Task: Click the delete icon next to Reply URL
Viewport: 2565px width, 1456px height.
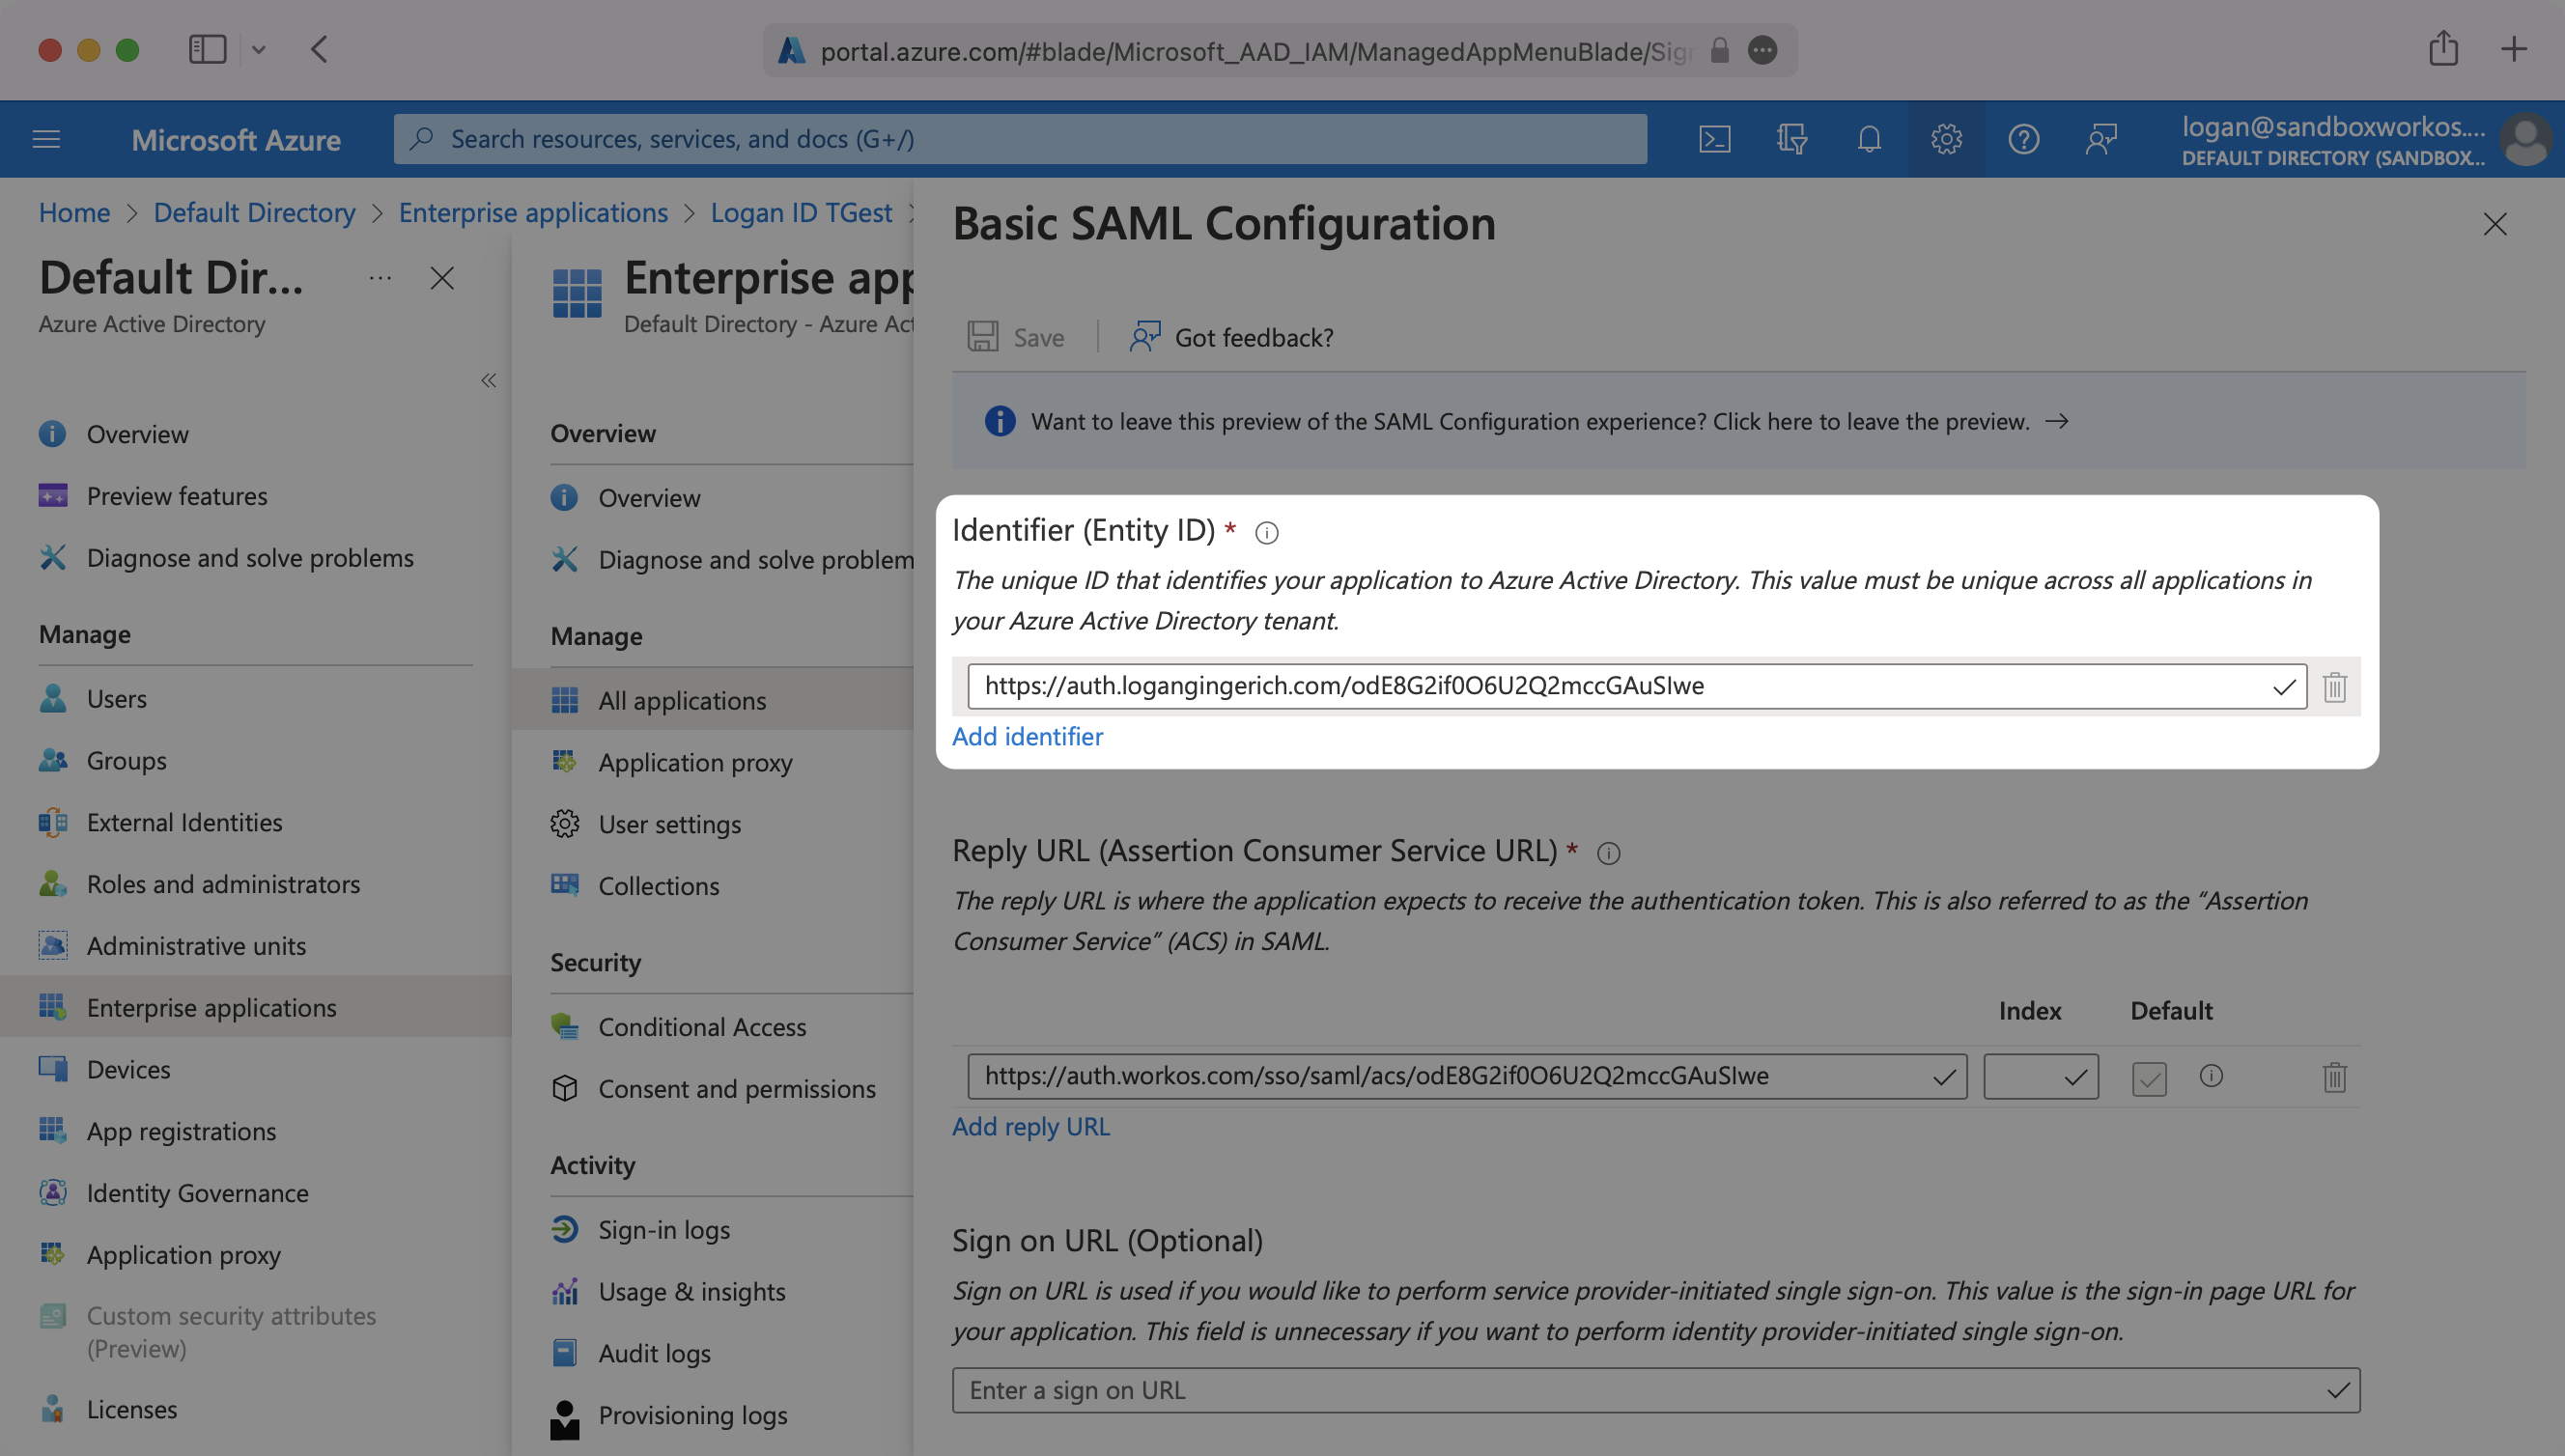Action: tap(2334, 1076)
